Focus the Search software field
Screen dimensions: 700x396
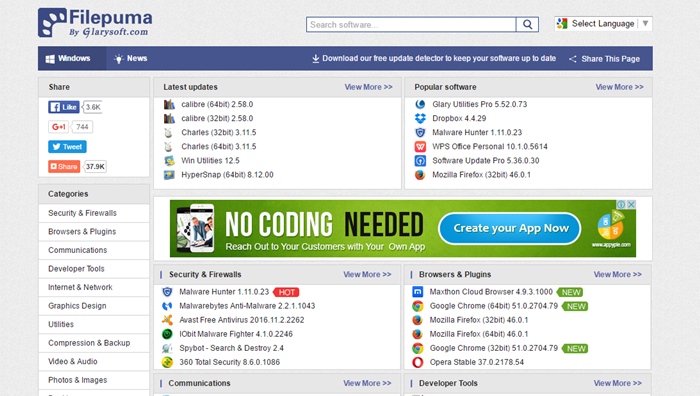[x=411, y=25]
